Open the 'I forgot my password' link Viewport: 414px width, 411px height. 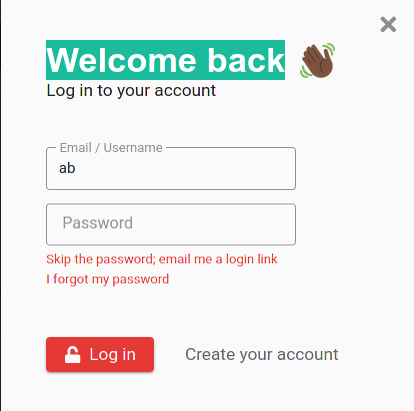coord(108,279)
